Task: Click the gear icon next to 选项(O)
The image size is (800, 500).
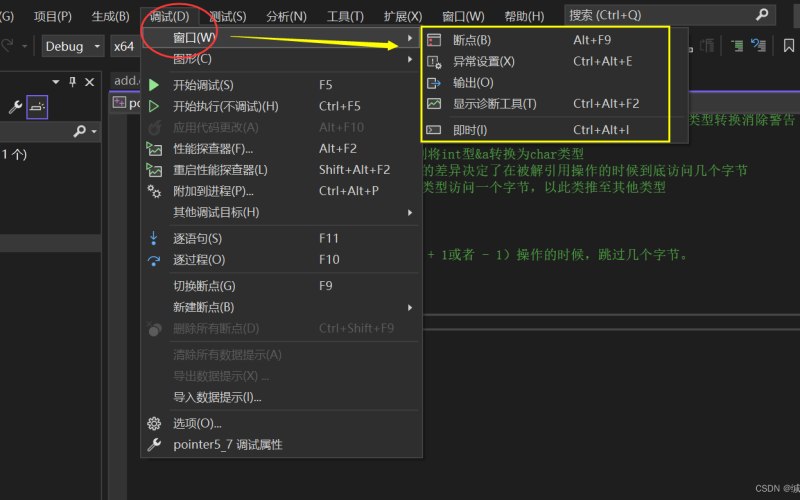Action: click(154, 423)
